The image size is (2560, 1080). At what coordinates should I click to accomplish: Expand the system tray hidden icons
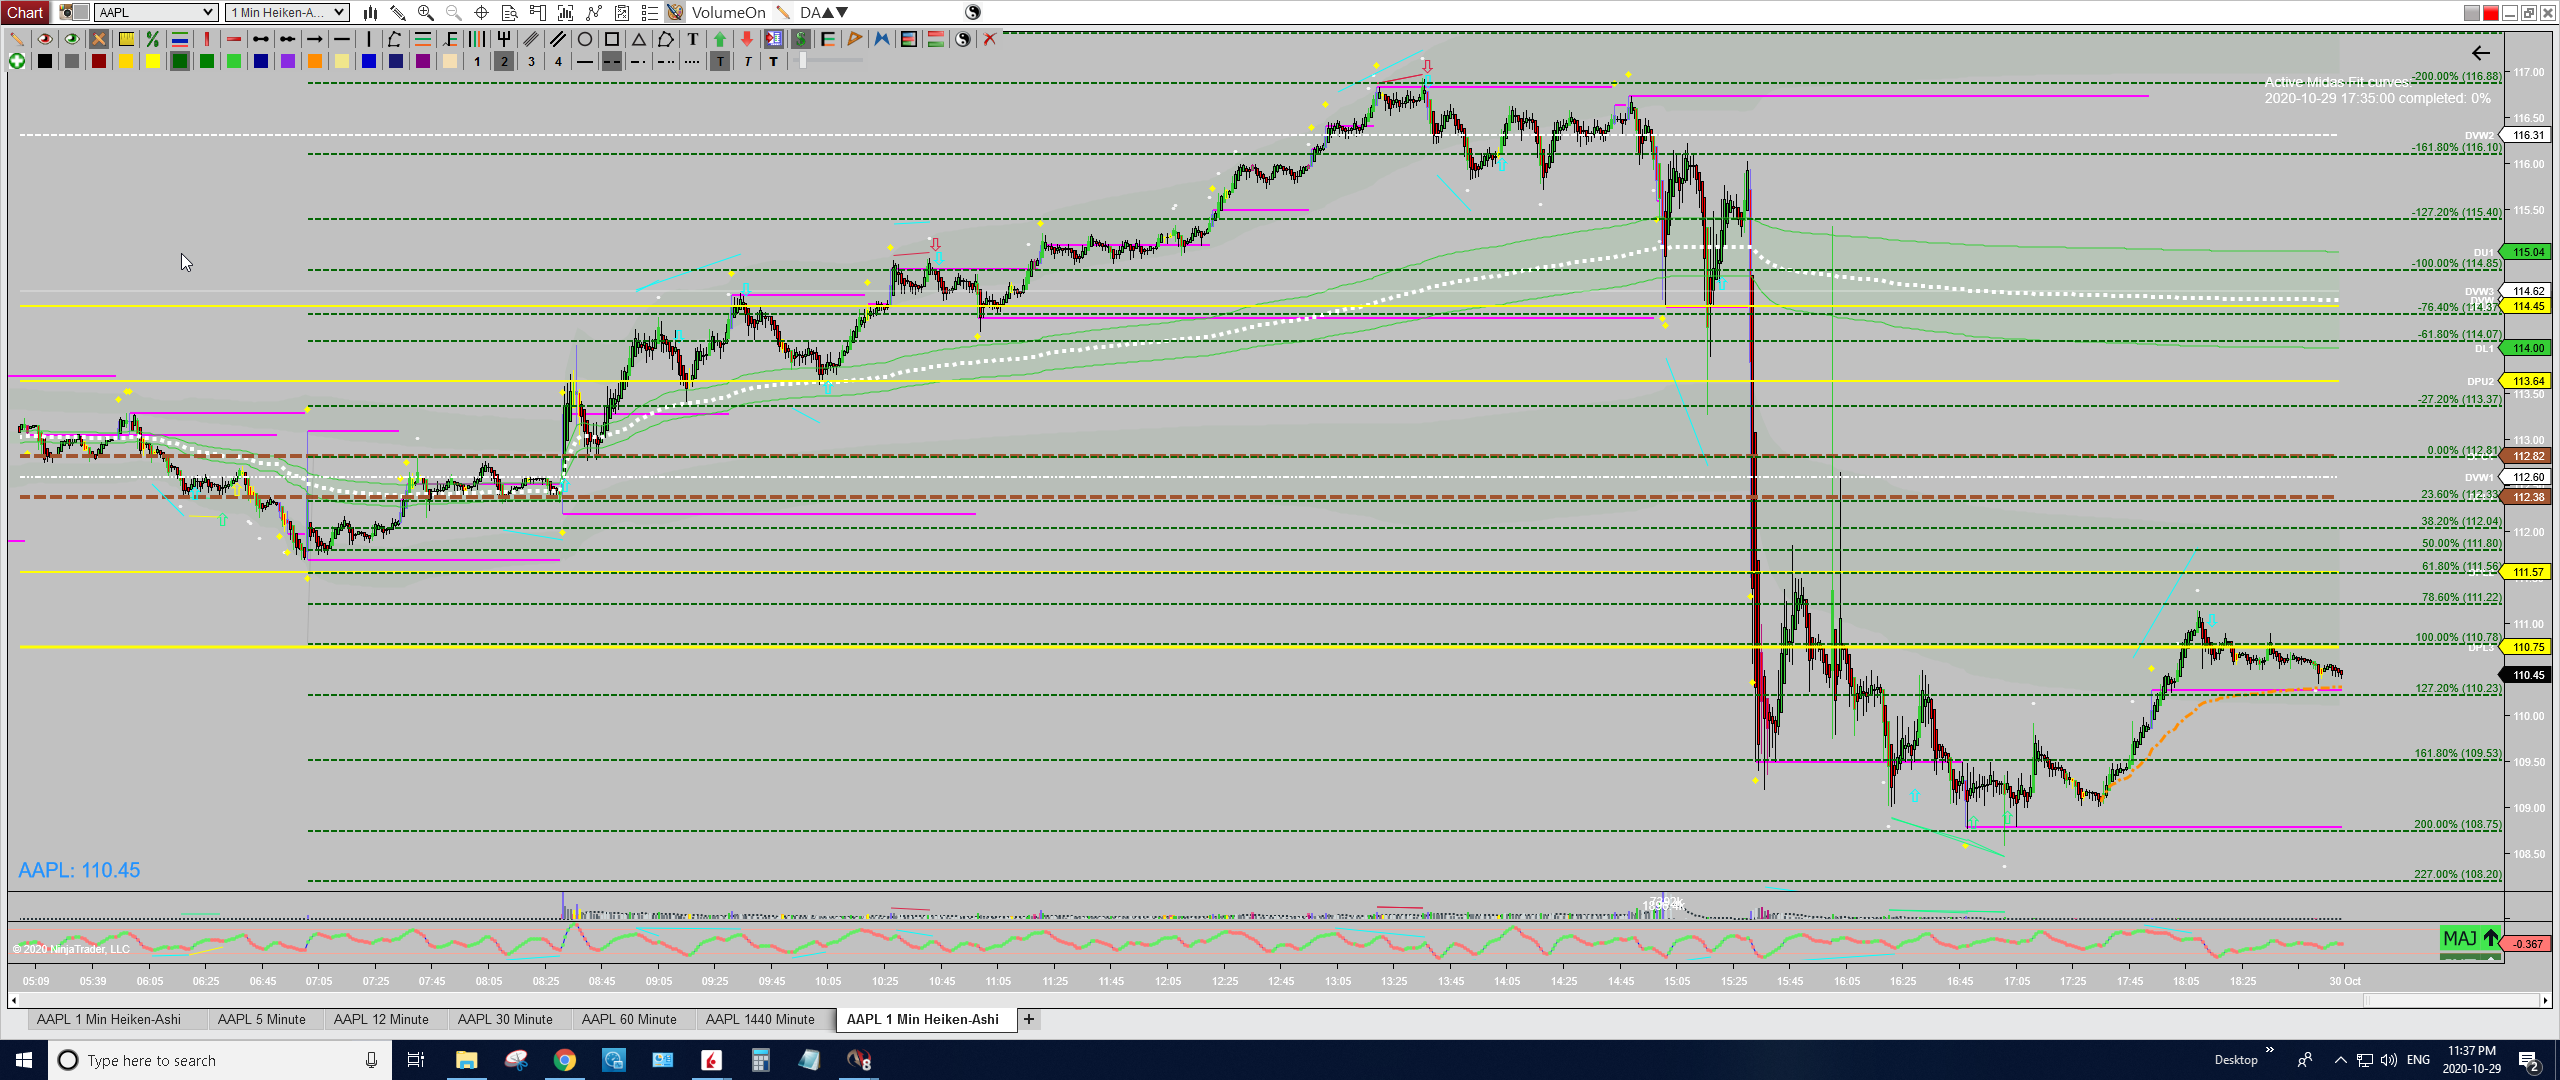2340,1060
